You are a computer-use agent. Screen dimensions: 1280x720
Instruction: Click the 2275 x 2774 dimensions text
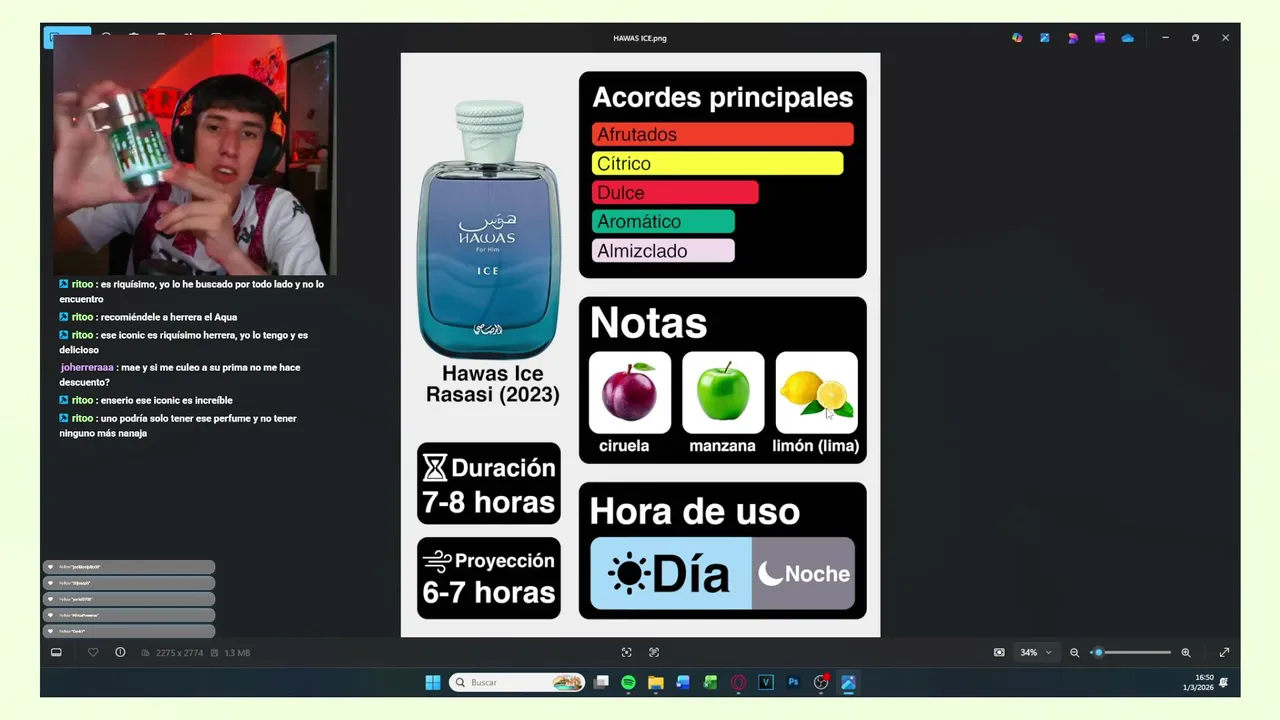[x=179, y=653]
